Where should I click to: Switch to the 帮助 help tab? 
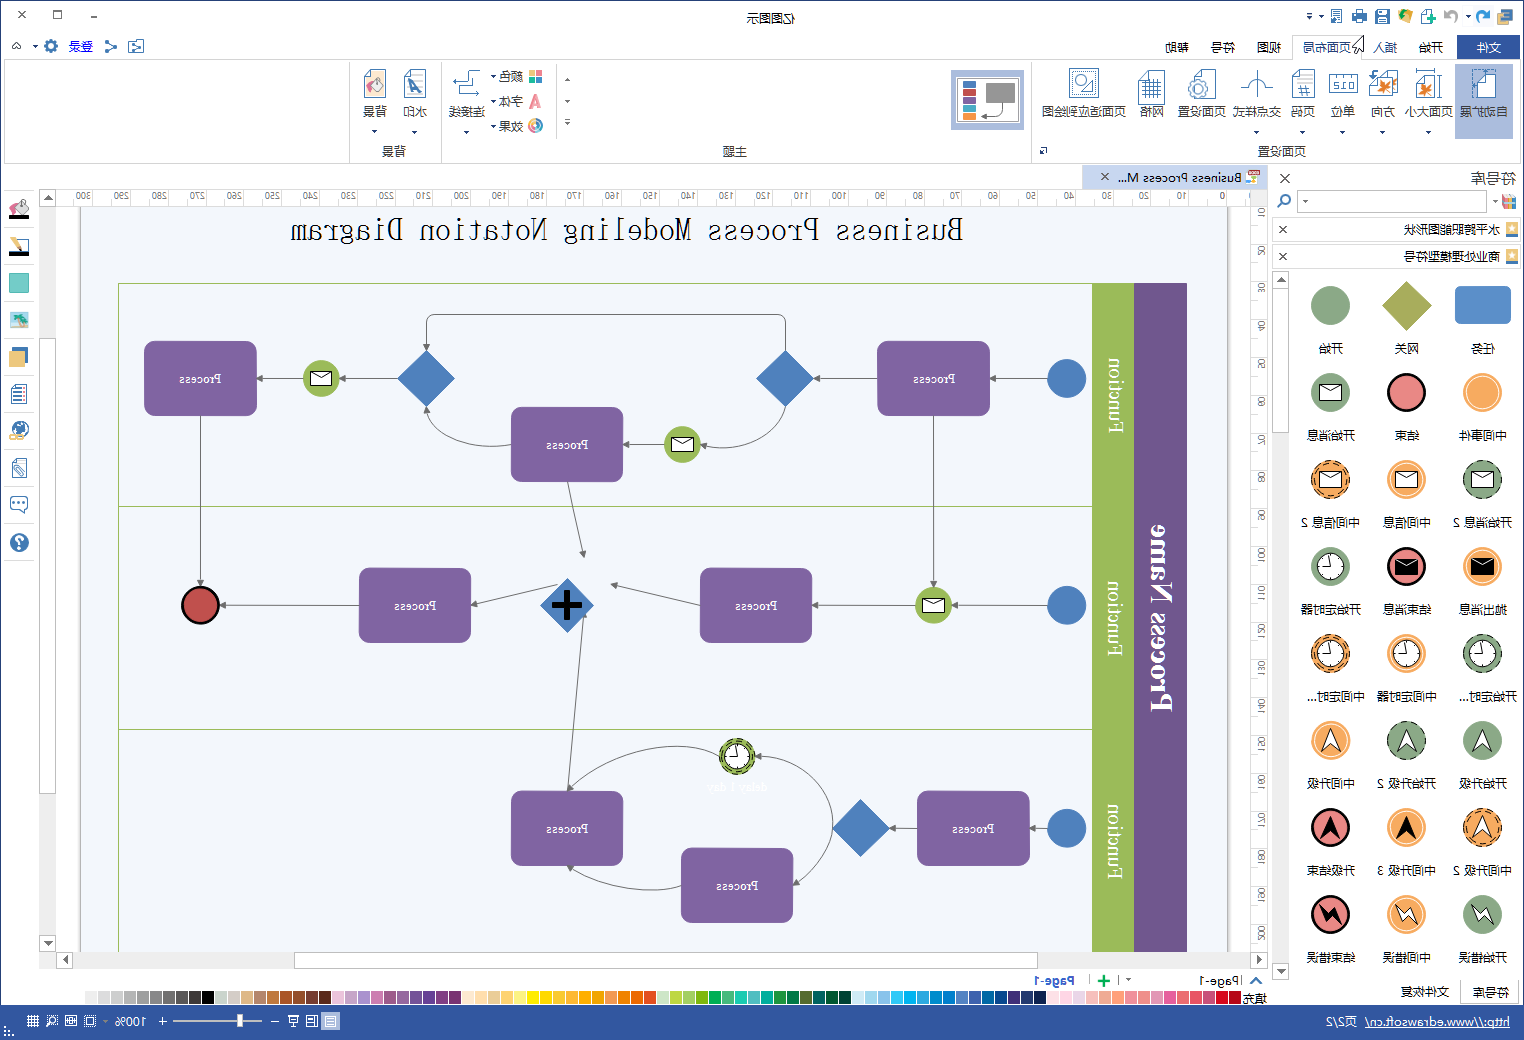pos(1177,47)
